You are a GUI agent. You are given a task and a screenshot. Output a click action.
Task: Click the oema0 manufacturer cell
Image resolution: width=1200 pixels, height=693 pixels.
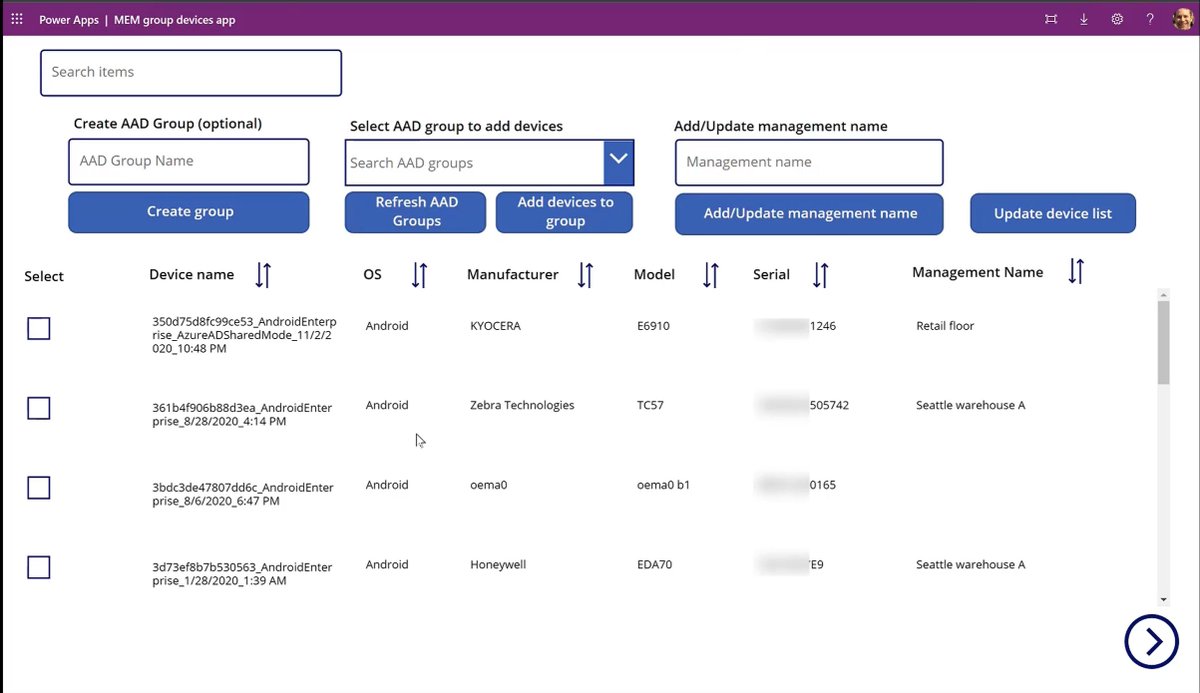489,485
